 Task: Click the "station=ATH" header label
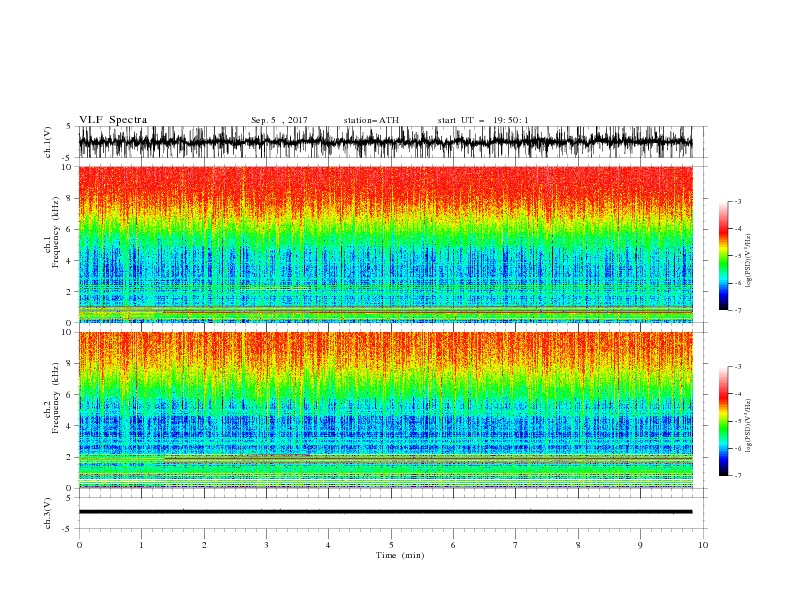pos(371,120)
